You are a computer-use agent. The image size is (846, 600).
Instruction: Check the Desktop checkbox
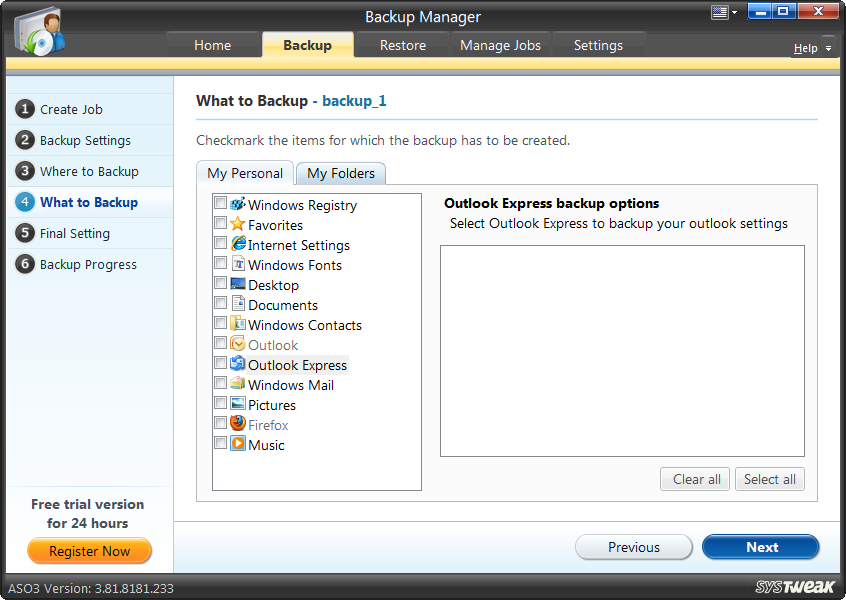[x=221, y=283]
